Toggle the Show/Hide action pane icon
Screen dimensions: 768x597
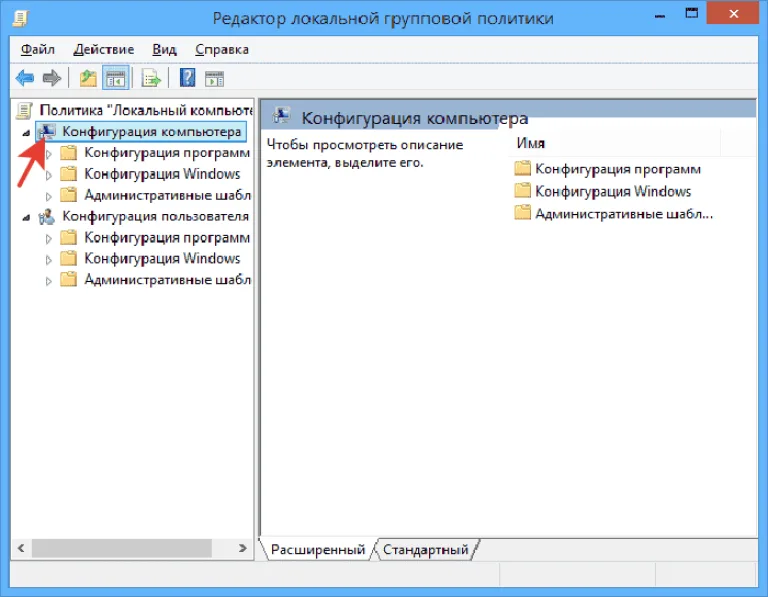click(215, 78)
